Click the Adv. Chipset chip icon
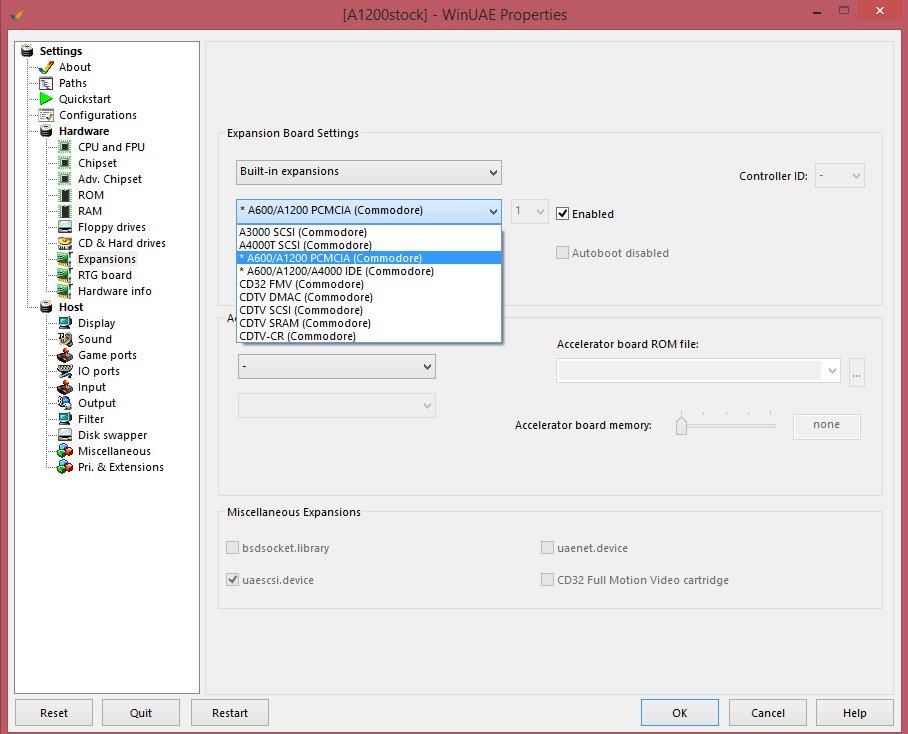 pos(65,179)
